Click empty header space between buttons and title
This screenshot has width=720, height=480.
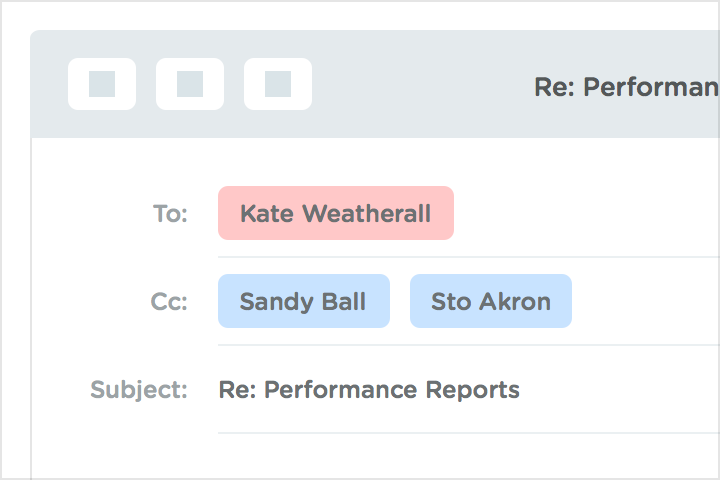(420, 85)
